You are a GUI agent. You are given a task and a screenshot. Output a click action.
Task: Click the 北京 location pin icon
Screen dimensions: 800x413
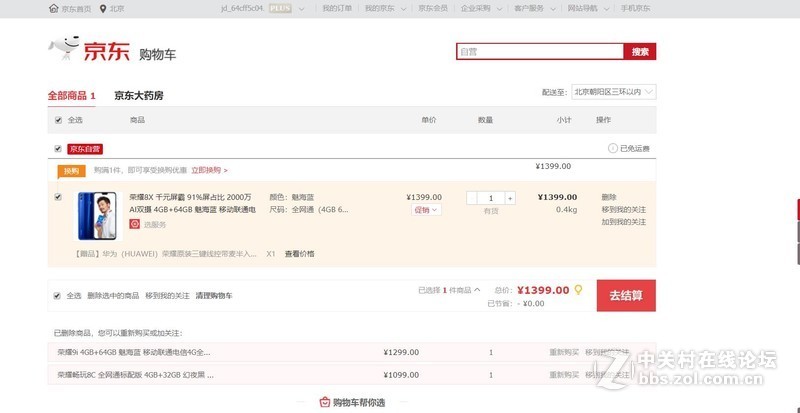(x=103, y=9)
